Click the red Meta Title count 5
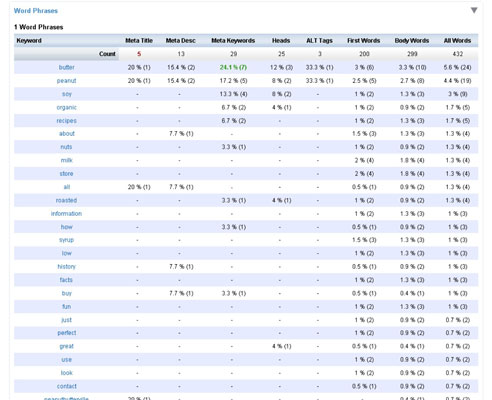Screen dimensions: 492x400 point(139,54)
